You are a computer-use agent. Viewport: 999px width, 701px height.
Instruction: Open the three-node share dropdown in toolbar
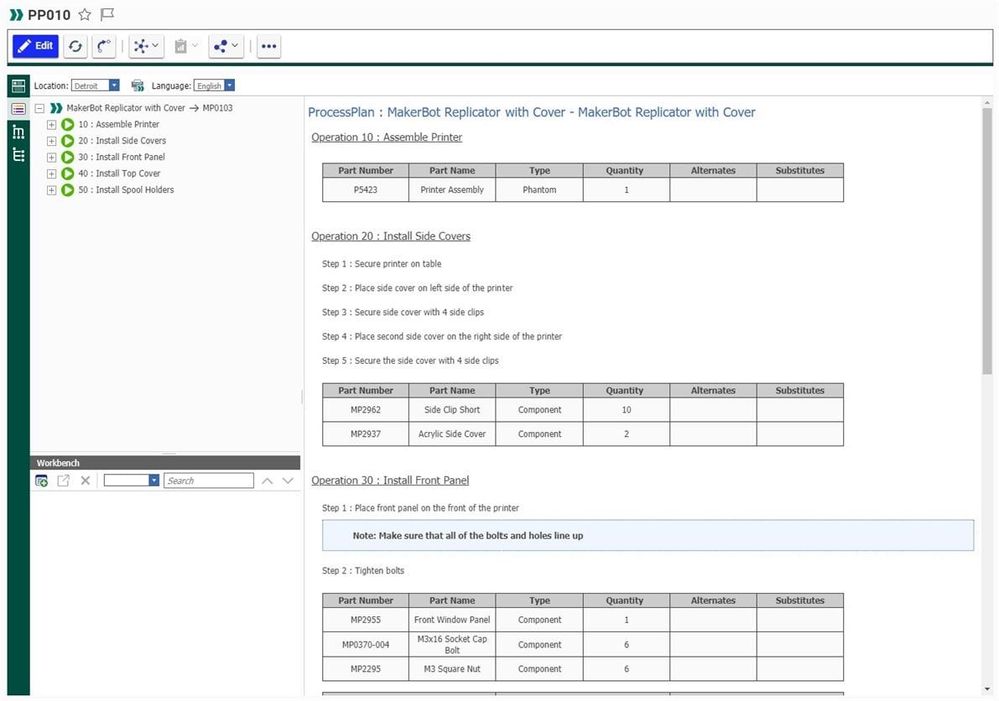[x=226, y=46]
